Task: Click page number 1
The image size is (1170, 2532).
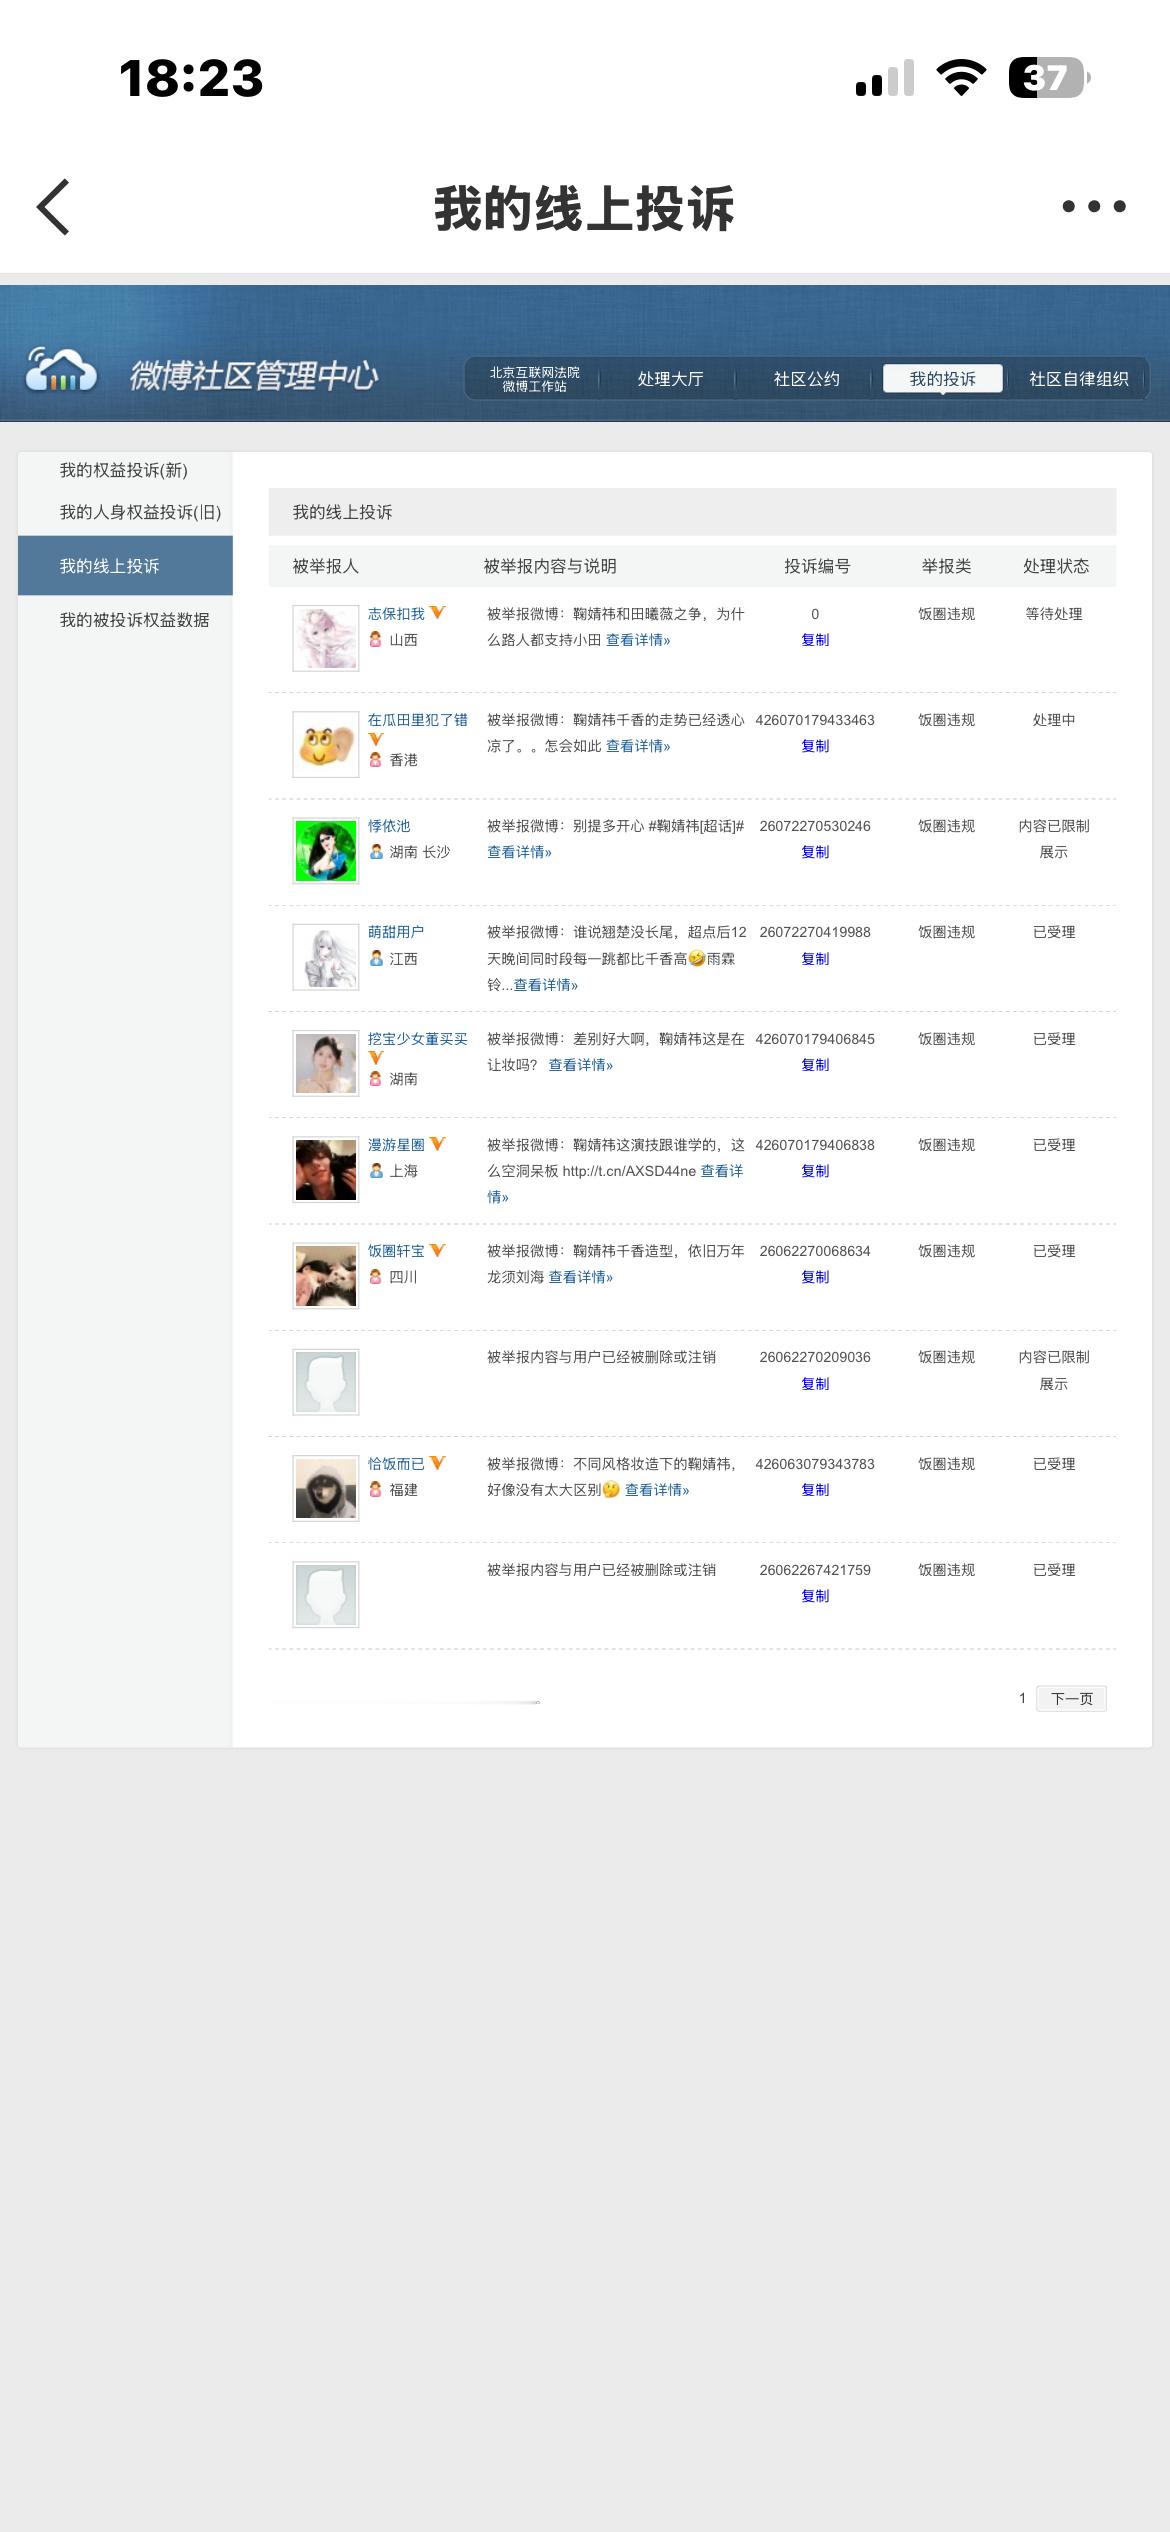Action: (x=1022, y=1698)
